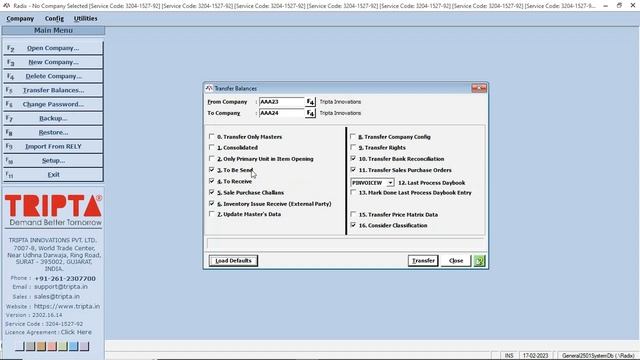
Task: Toggle Transfer Only Masters checkbox
Action: 211,136
